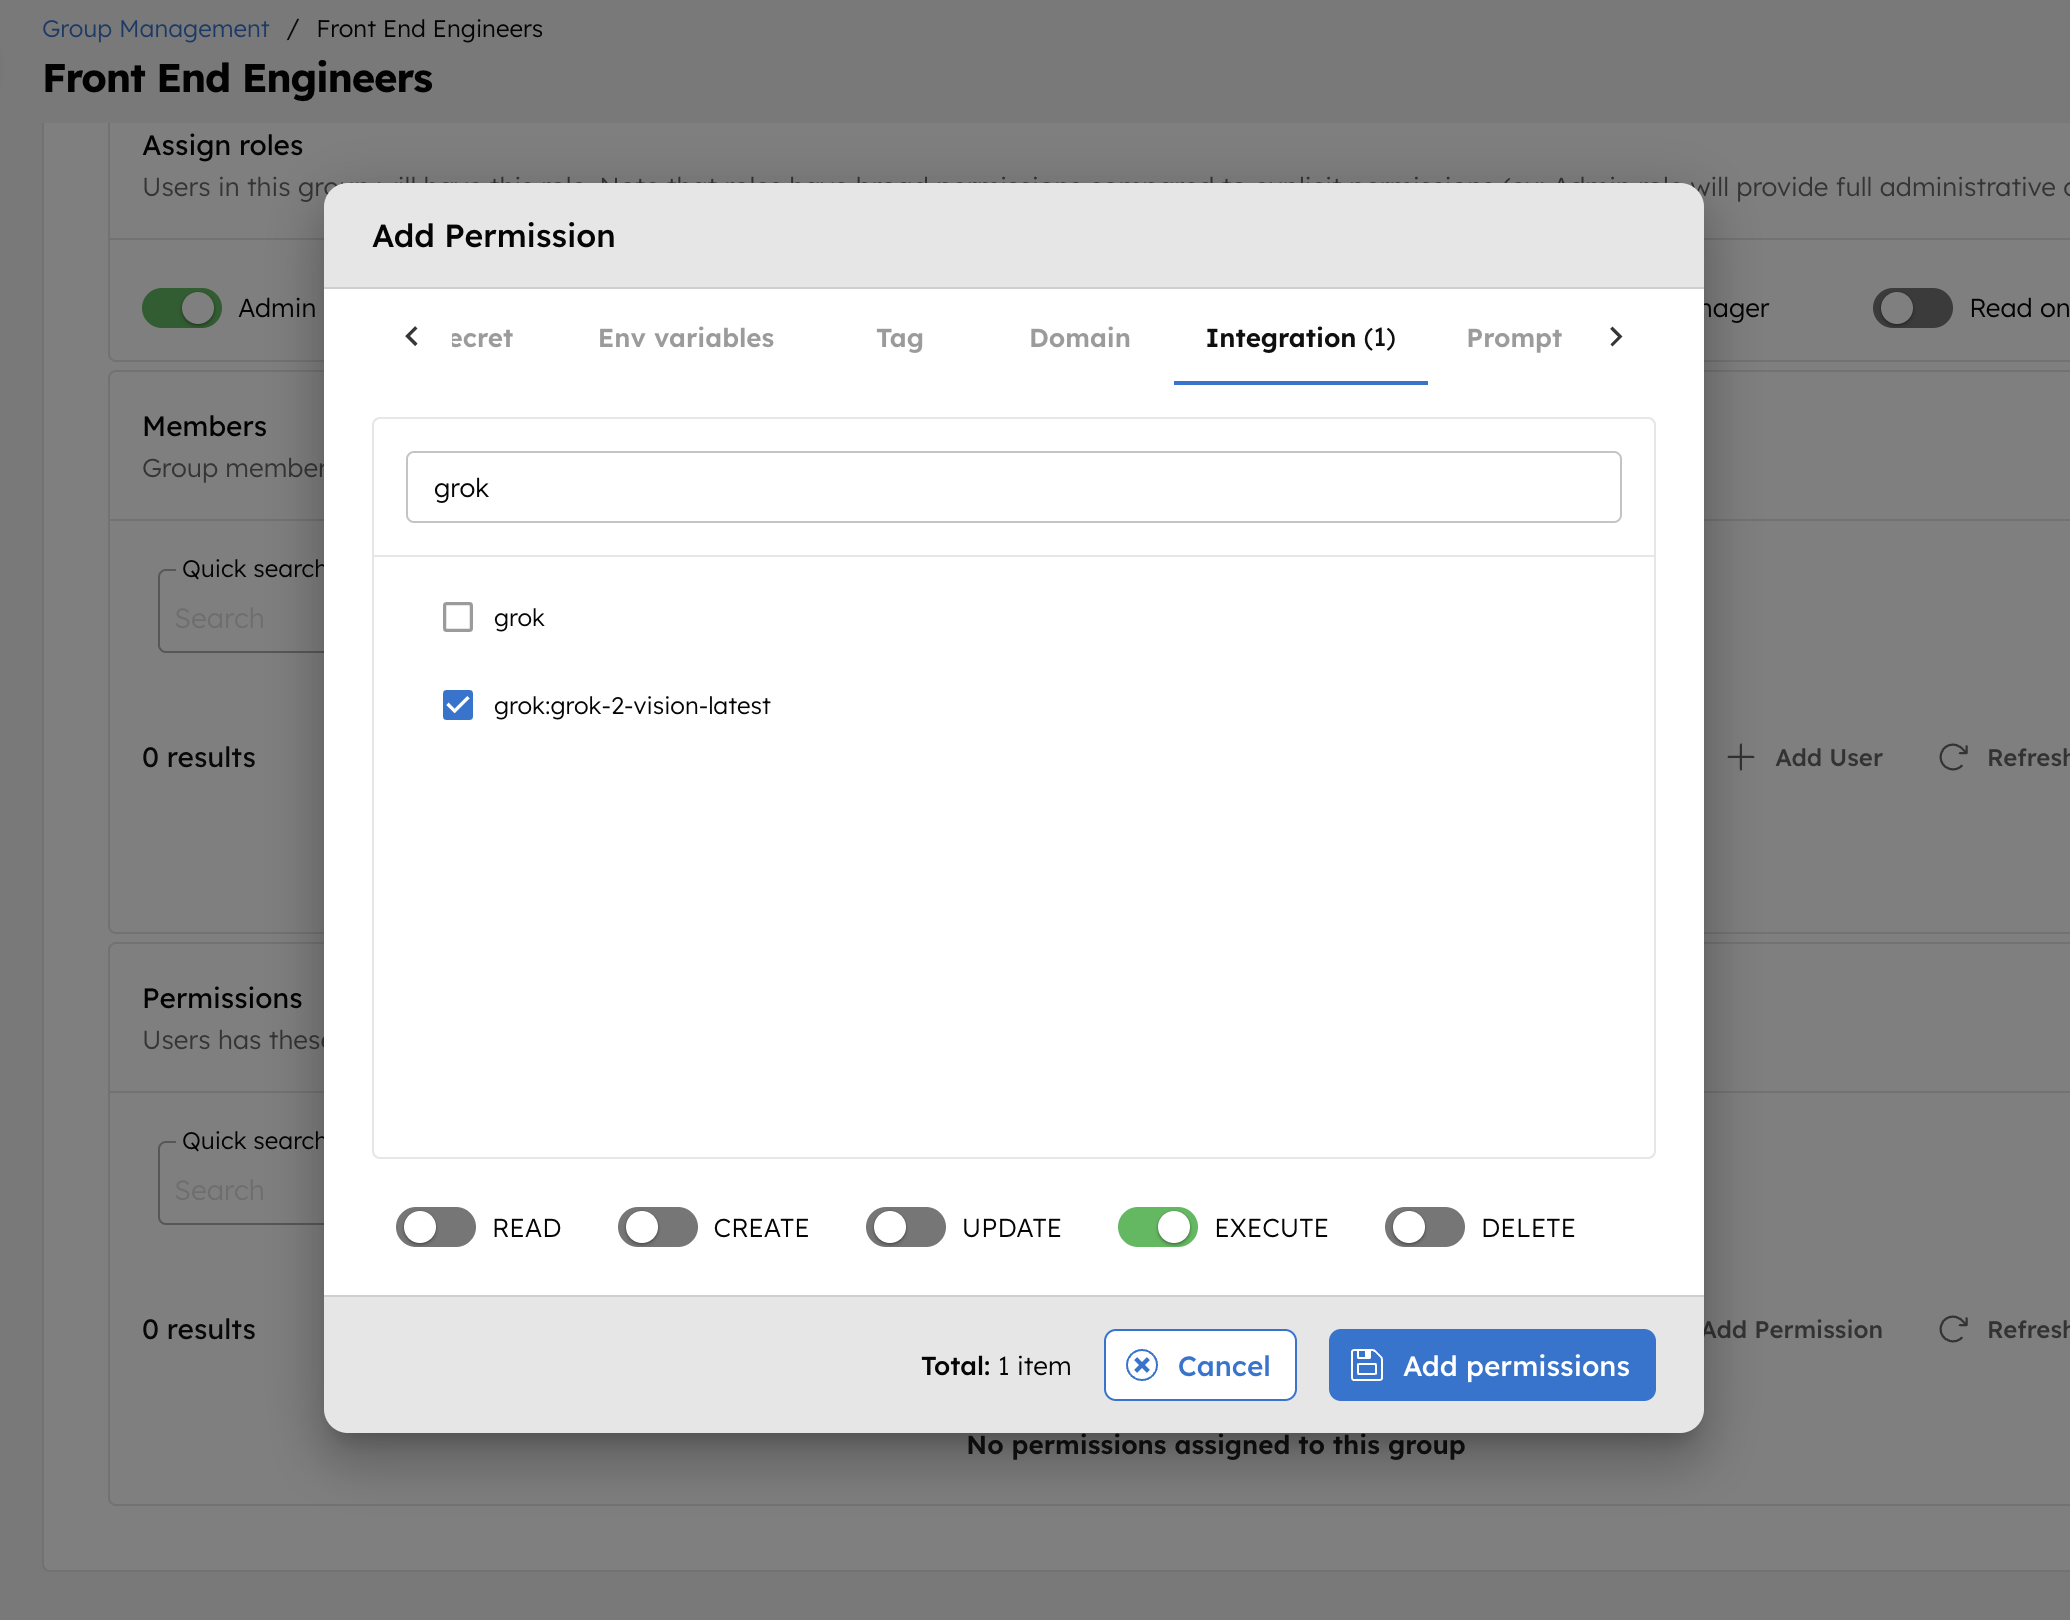Disable the EXECUTE permission toggle
The height and width of the screenshot is (1620, 2070).
[x=1158, y=1227]
